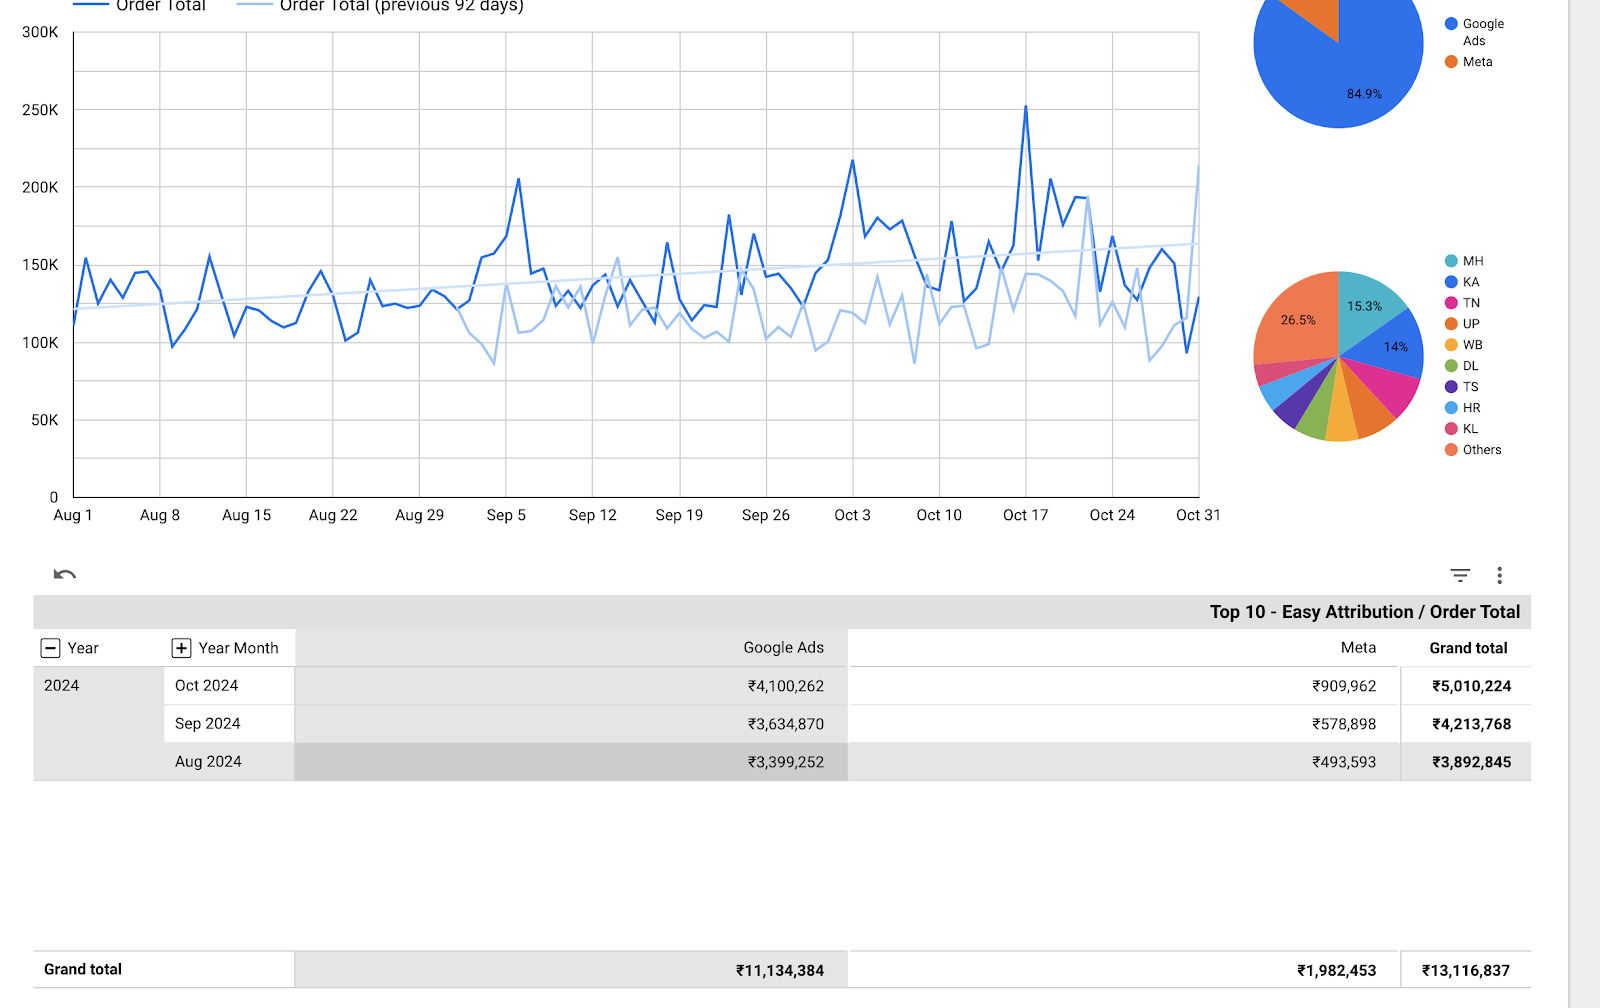This screenshot has width=1600, height=1008.
Task: Click the 14% KA pie slice
Action: pos(1395,347)
